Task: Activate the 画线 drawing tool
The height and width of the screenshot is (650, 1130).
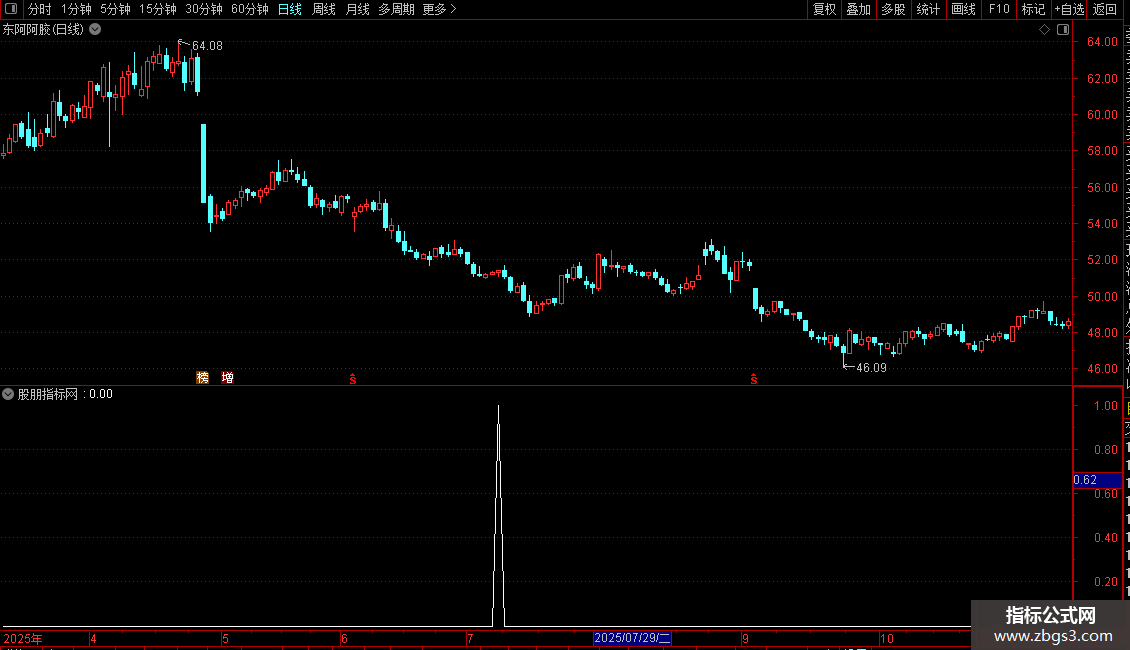Action: click(x=964, y=9)
